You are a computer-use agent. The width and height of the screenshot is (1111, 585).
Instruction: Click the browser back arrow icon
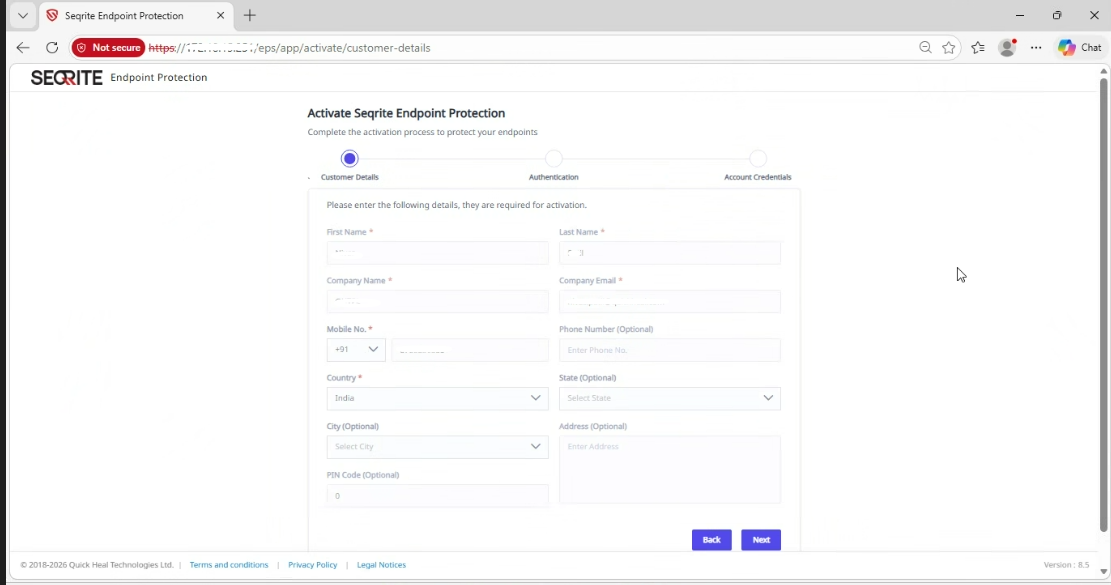[23, 47]
